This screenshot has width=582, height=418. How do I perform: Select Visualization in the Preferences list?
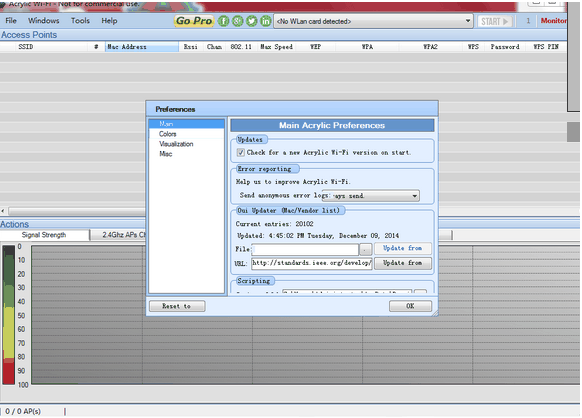[x=176, y=144]
